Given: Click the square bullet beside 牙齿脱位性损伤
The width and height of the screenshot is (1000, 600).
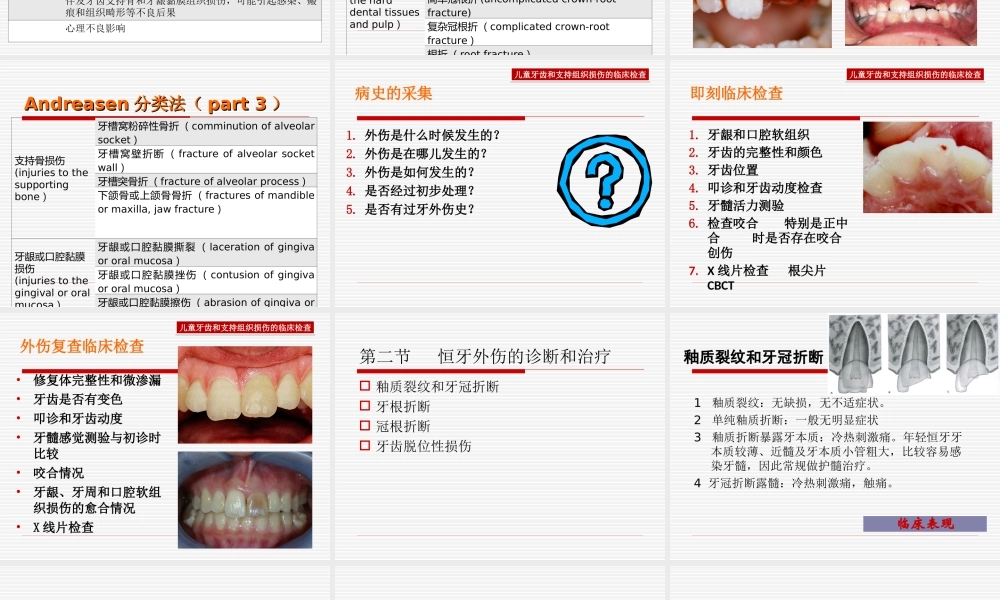Looking at the screenshot, I should click(x=365, y=445).
